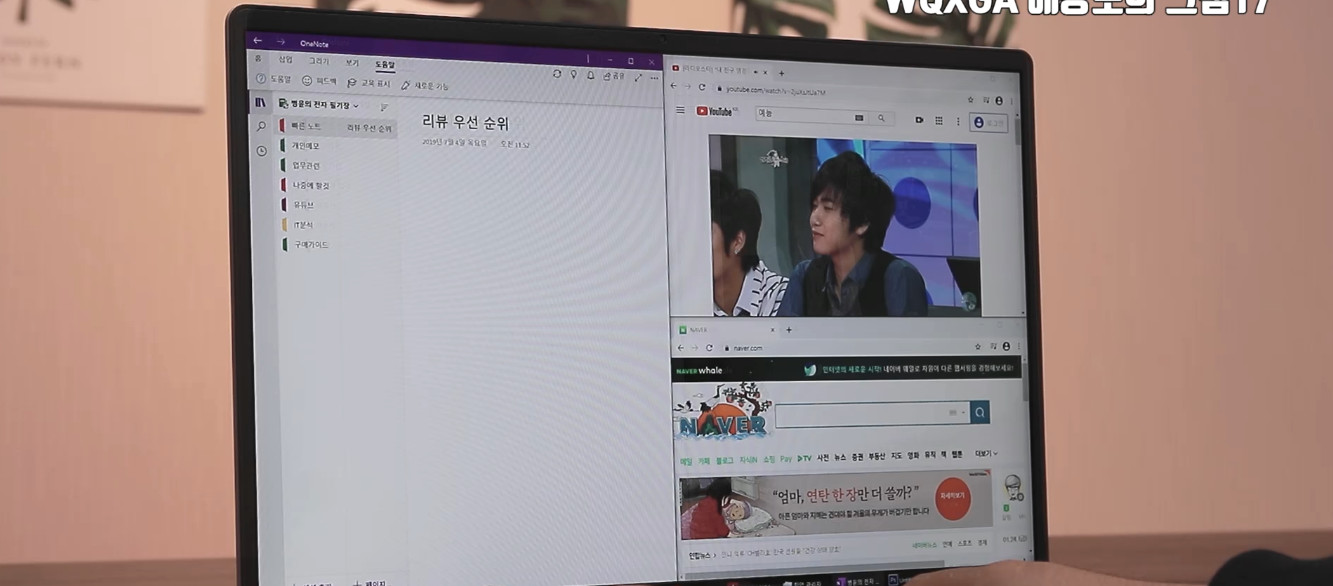
Task: Enter OneNote full screen mode icon
Action: tap(638, 77)
